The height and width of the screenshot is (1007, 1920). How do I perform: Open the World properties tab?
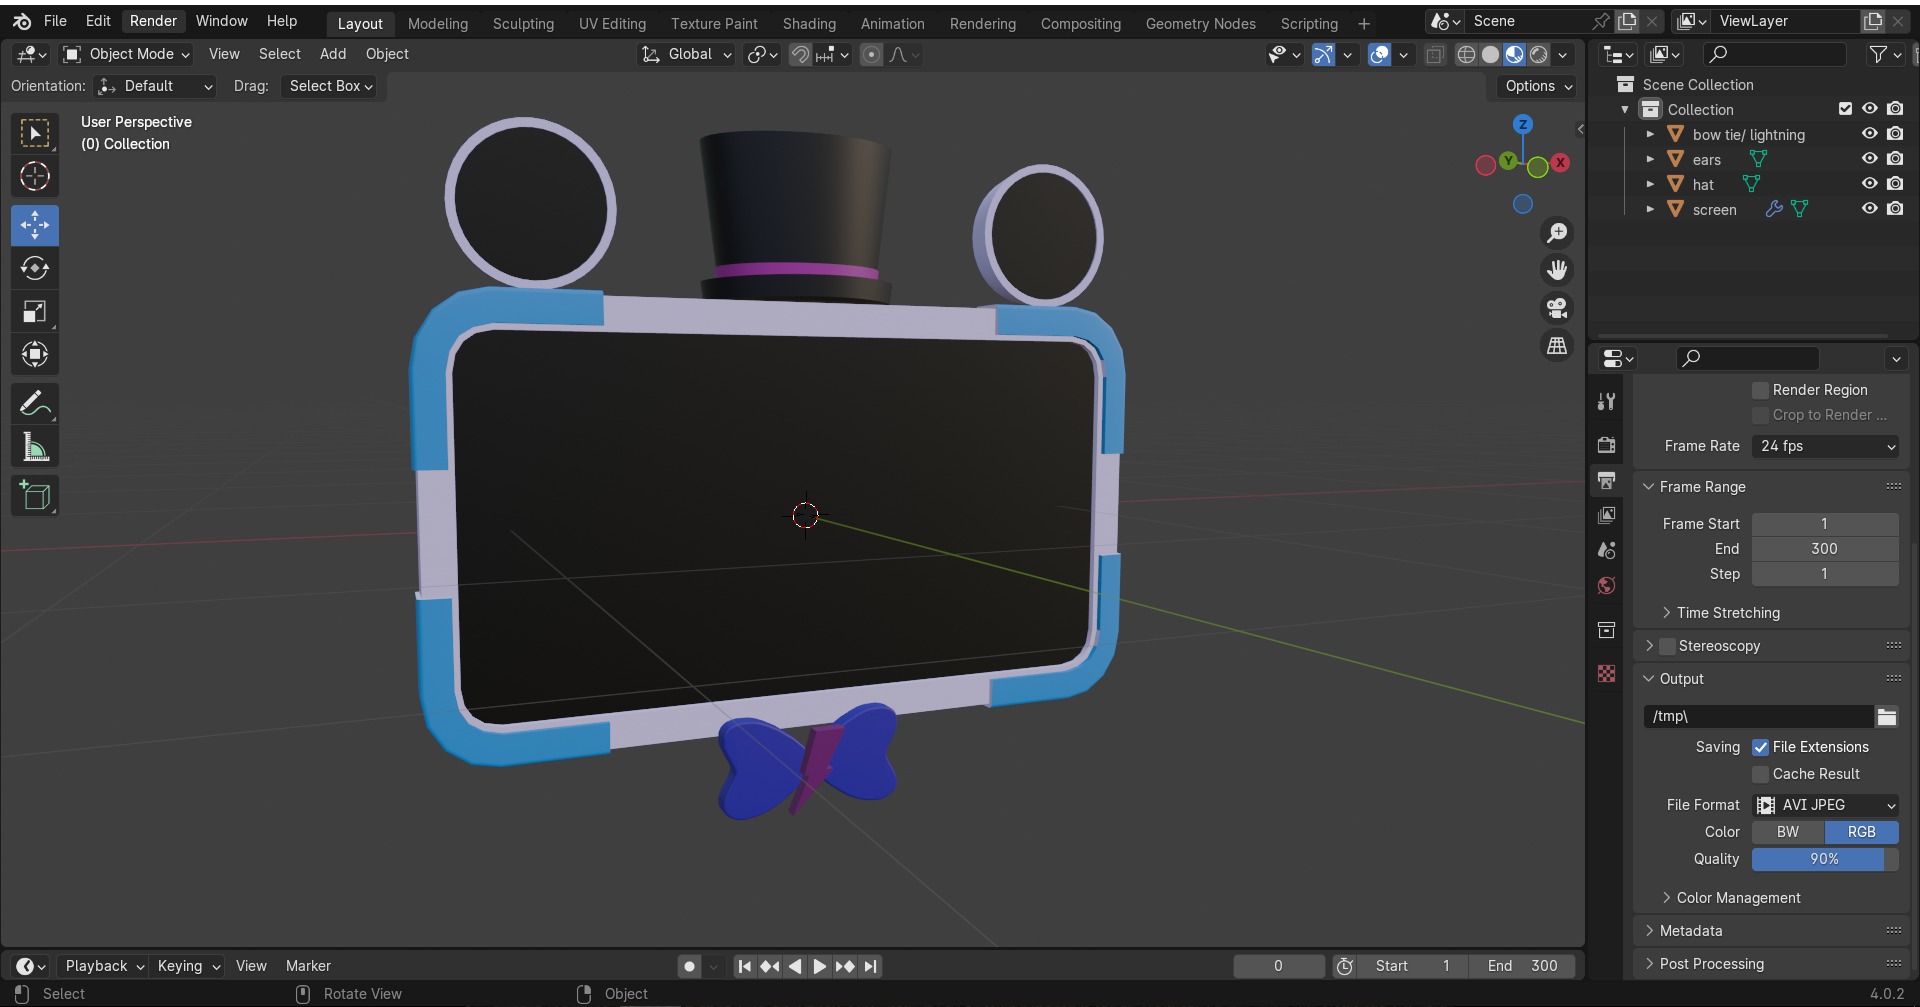[x=1607, y=585]
